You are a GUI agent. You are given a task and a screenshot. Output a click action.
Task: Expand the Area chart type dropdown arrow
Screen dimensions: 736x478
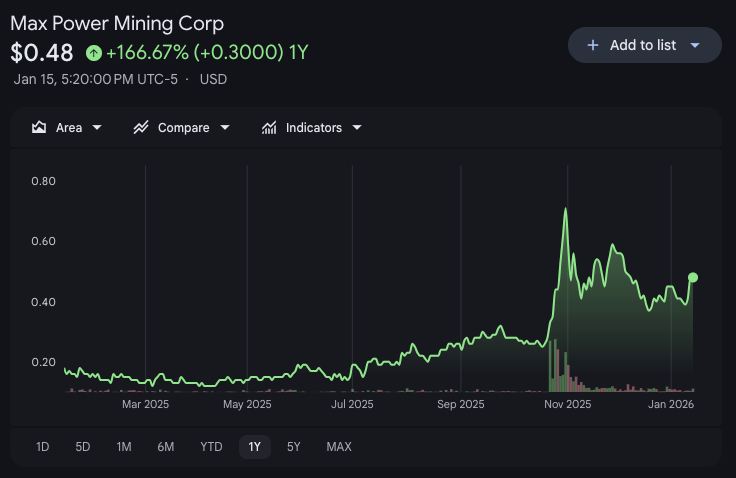97,127
